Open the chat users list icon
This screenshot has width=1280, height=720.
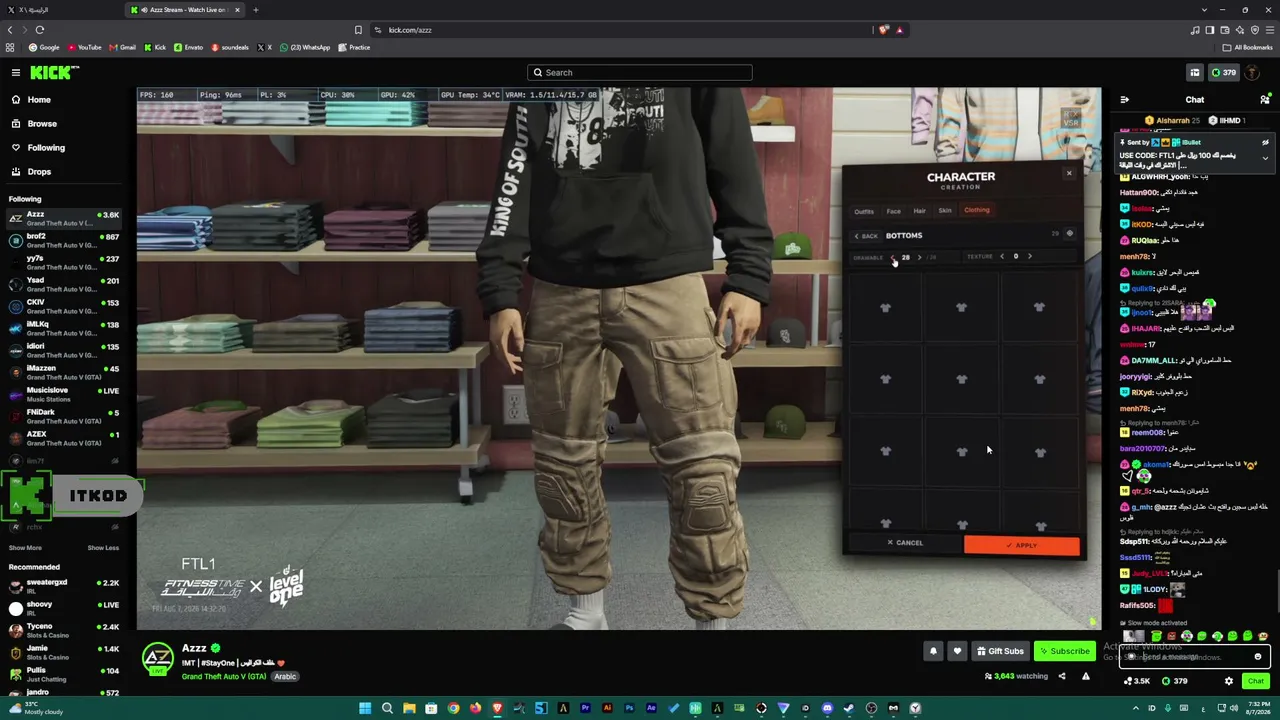click(x=1265, y=100)
